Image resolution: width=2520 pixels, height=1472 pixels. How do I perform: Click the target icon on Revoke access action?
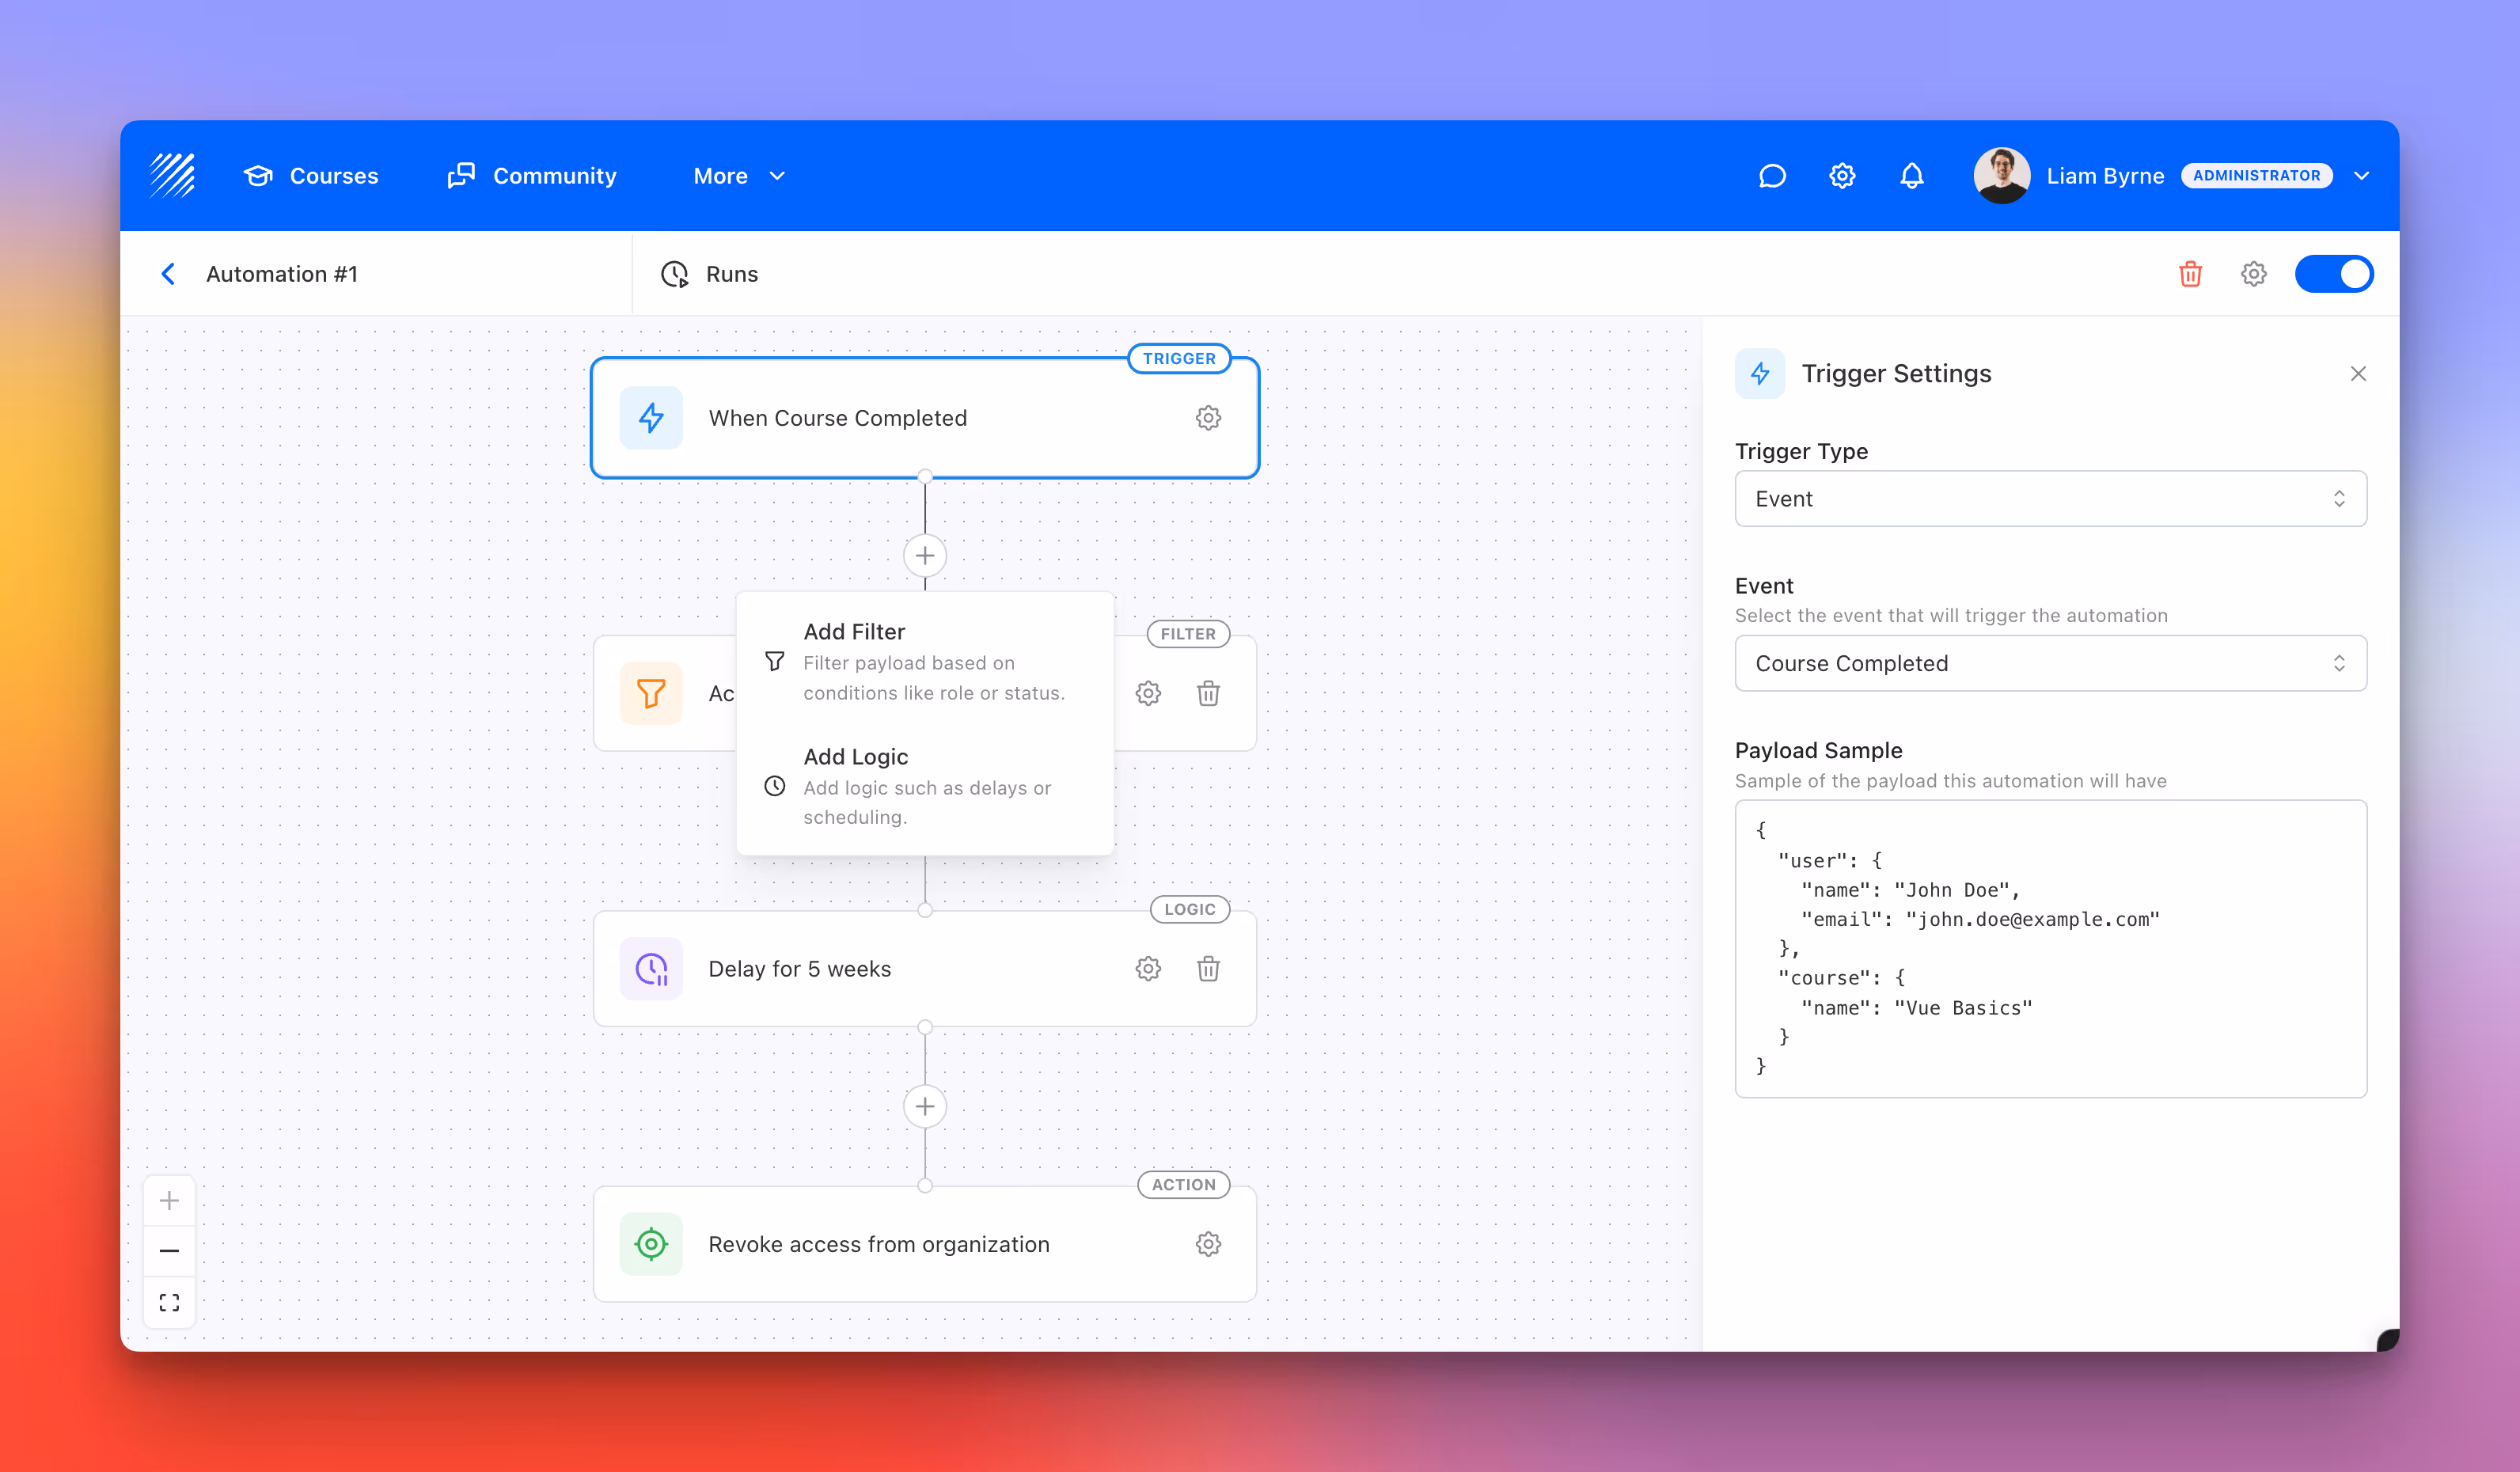[651, 1244]
